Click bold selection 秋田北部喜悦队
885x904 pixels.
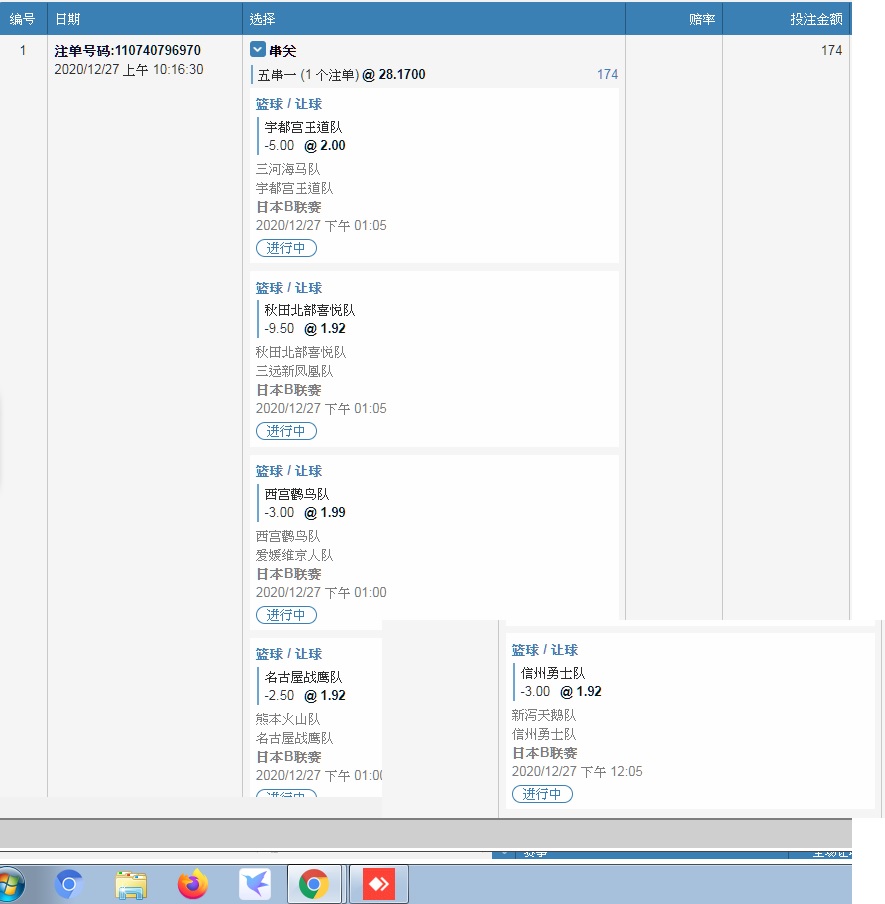tap(310, 310)
